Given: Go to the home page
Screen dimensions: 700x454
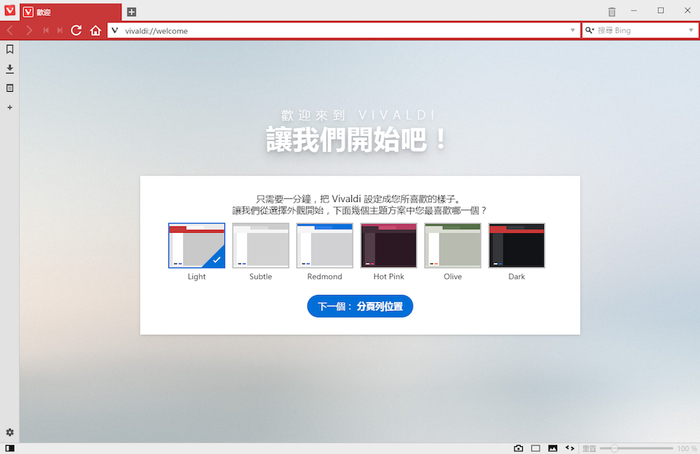Looking at the screenshot, I should click(x=96, y=30).
